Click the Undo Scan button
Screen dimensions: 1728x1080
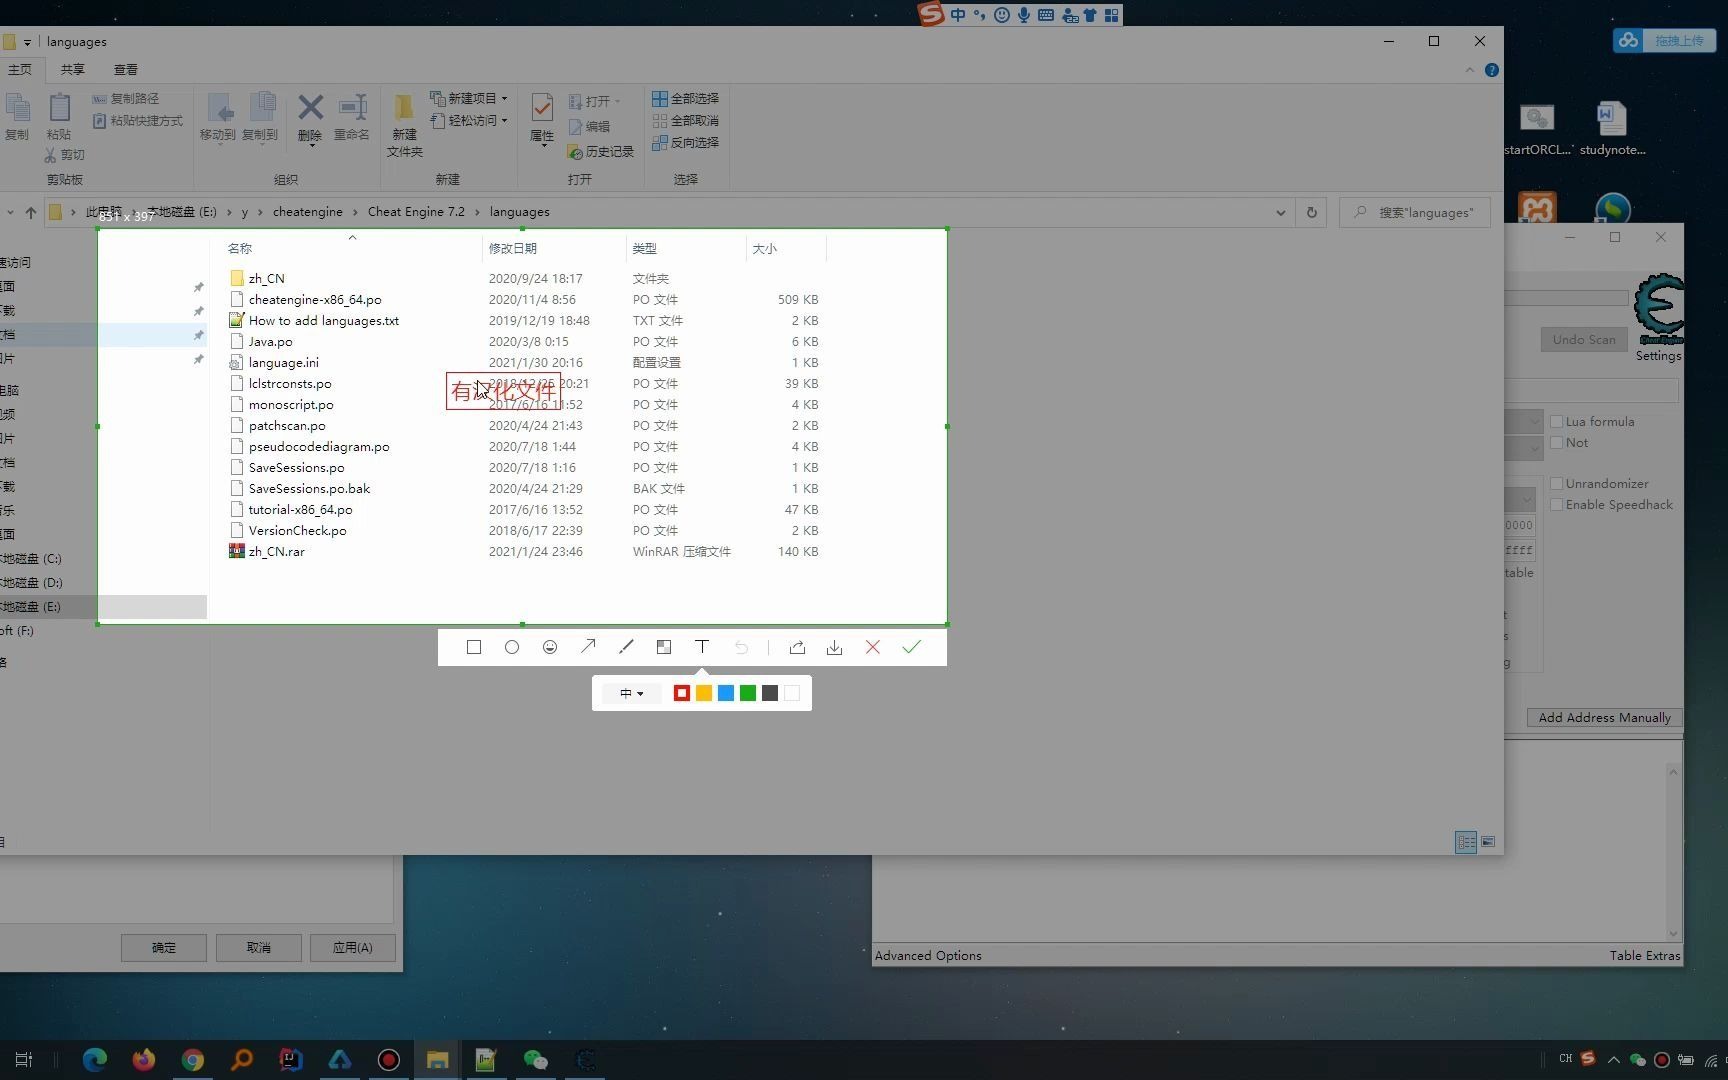click(x=1583, y=339)
